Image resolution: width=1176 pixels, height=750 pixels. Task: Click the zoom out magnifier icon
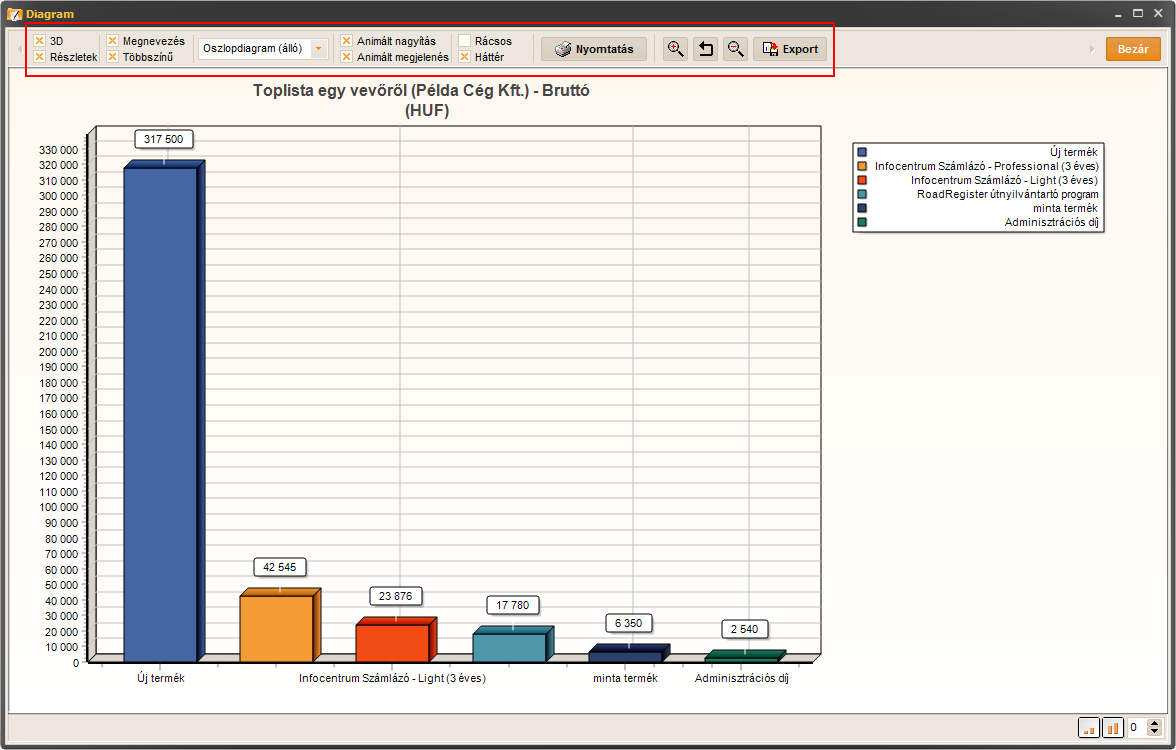click(736, 50)
